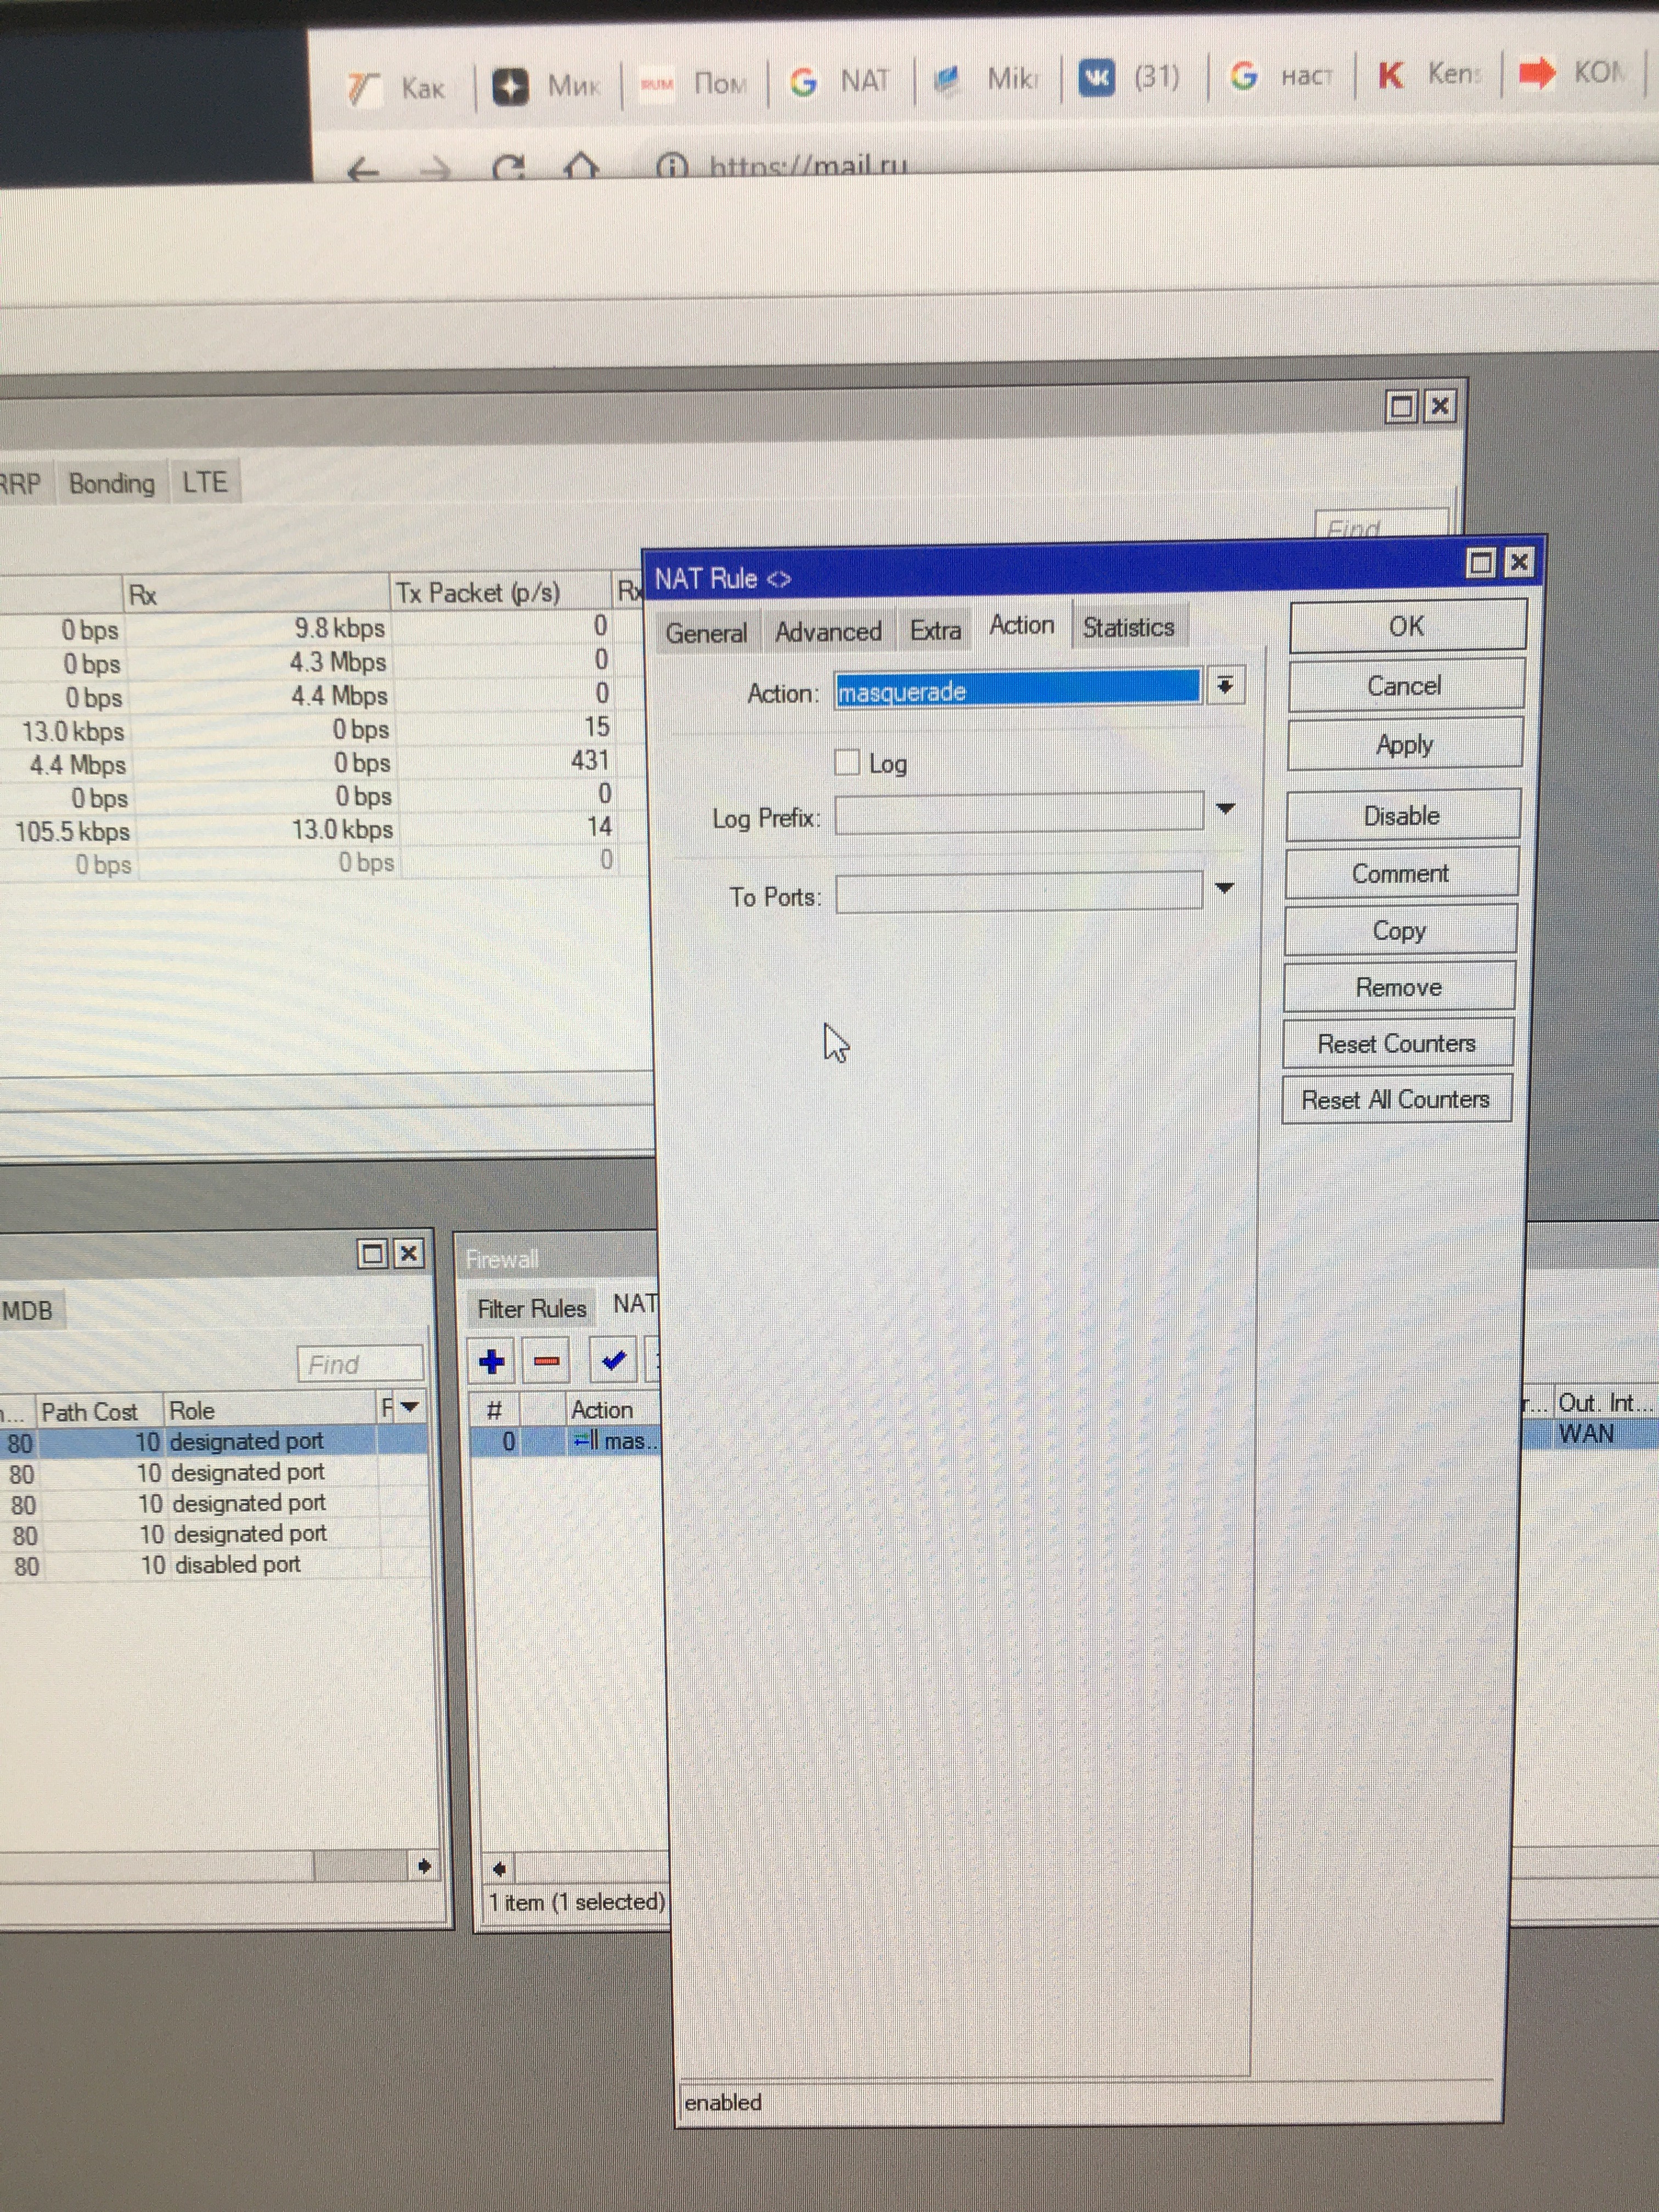
Task: Click the Reset Counters button
Action: coord(1397,1043)
